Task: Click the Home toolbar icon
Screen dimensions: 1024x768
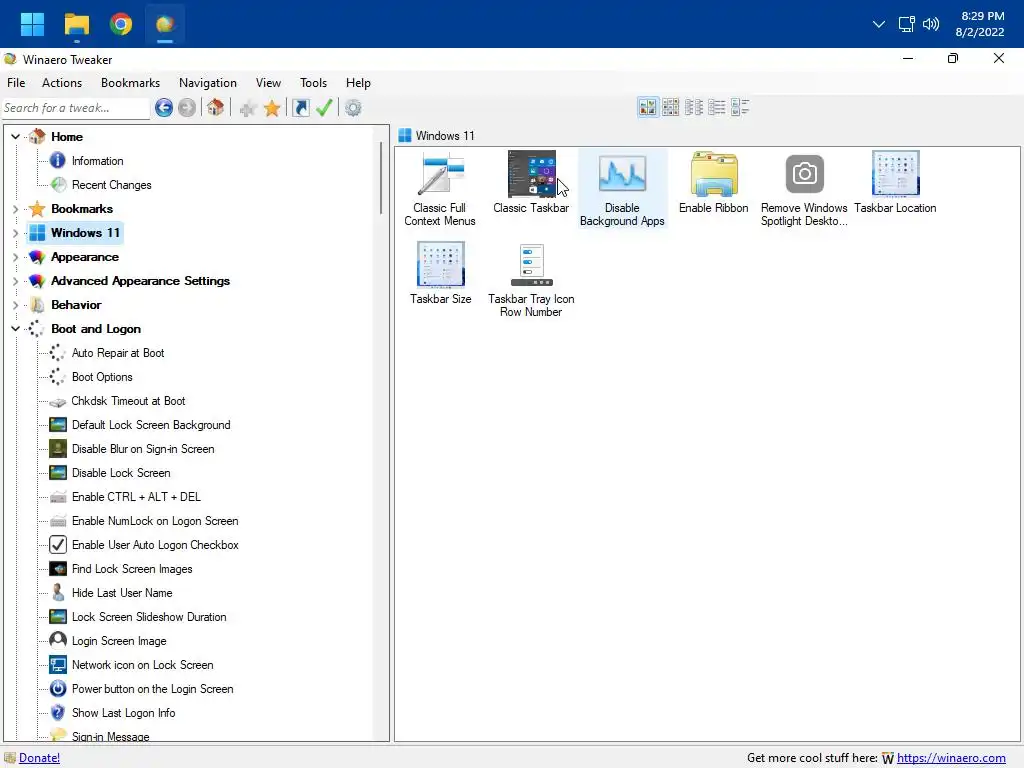Action: [x=216, y=108]
